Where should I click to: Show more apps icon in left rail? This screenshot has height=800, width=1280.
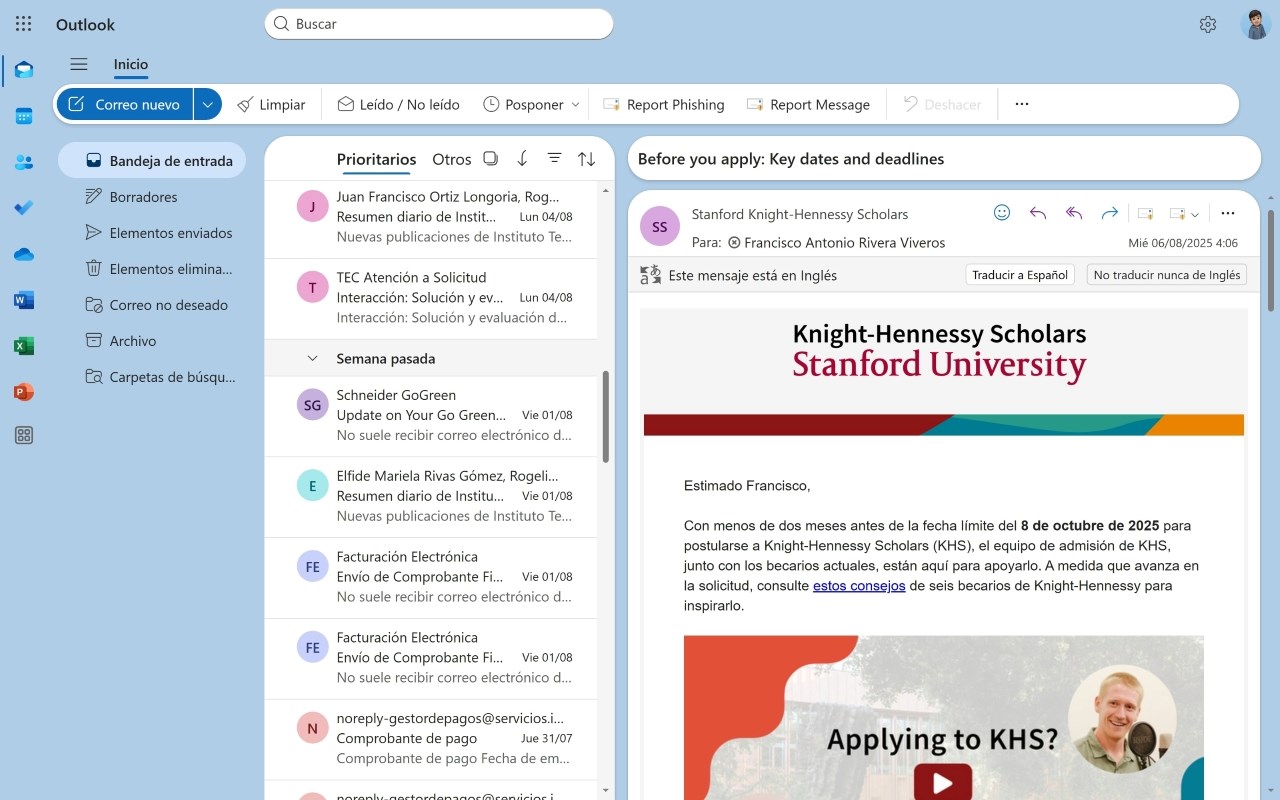24,435
